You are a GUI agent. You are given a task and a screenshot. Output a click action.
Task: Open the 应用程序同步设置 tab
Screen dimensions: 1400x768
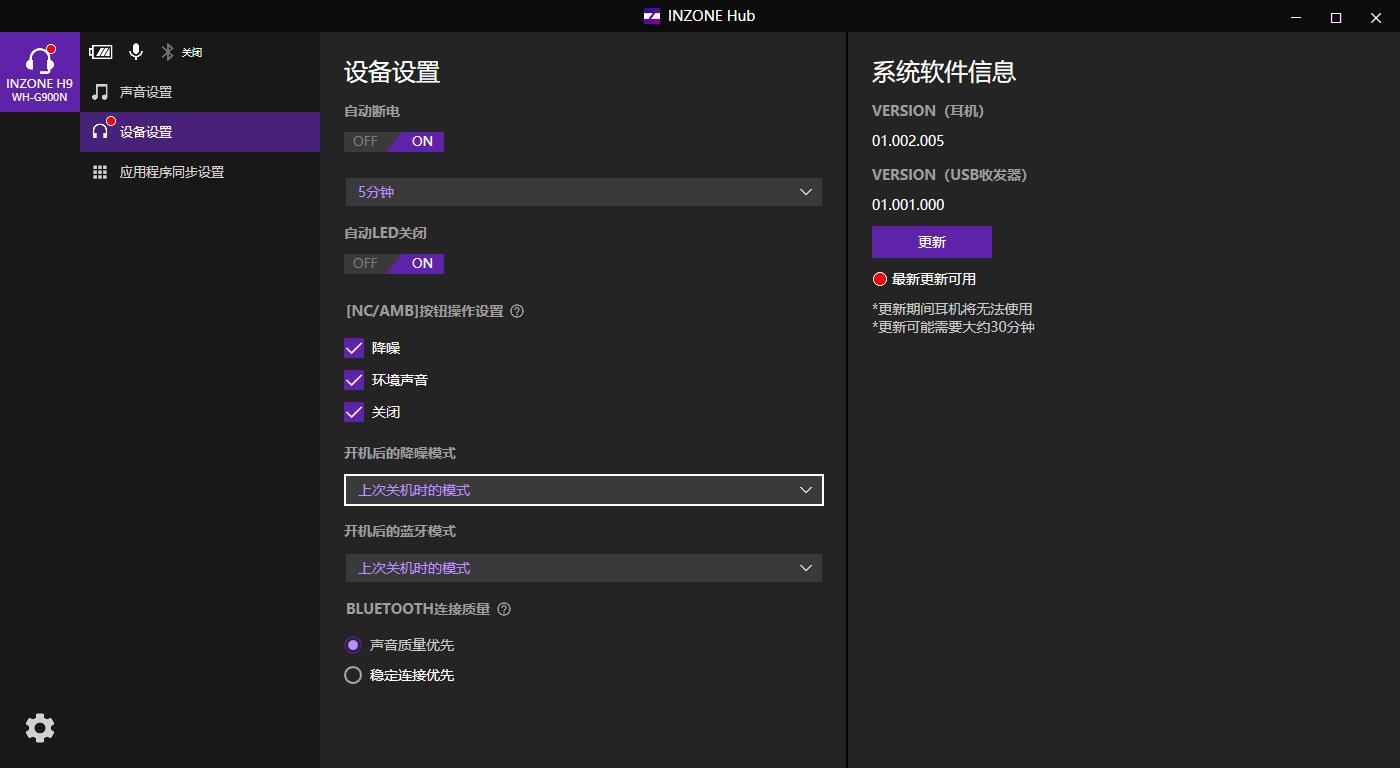[x=200, y=172]
